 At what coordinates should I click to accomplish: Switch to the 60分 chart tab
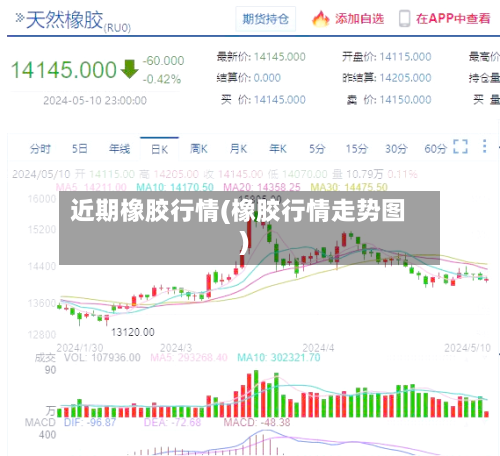(435, 149)
